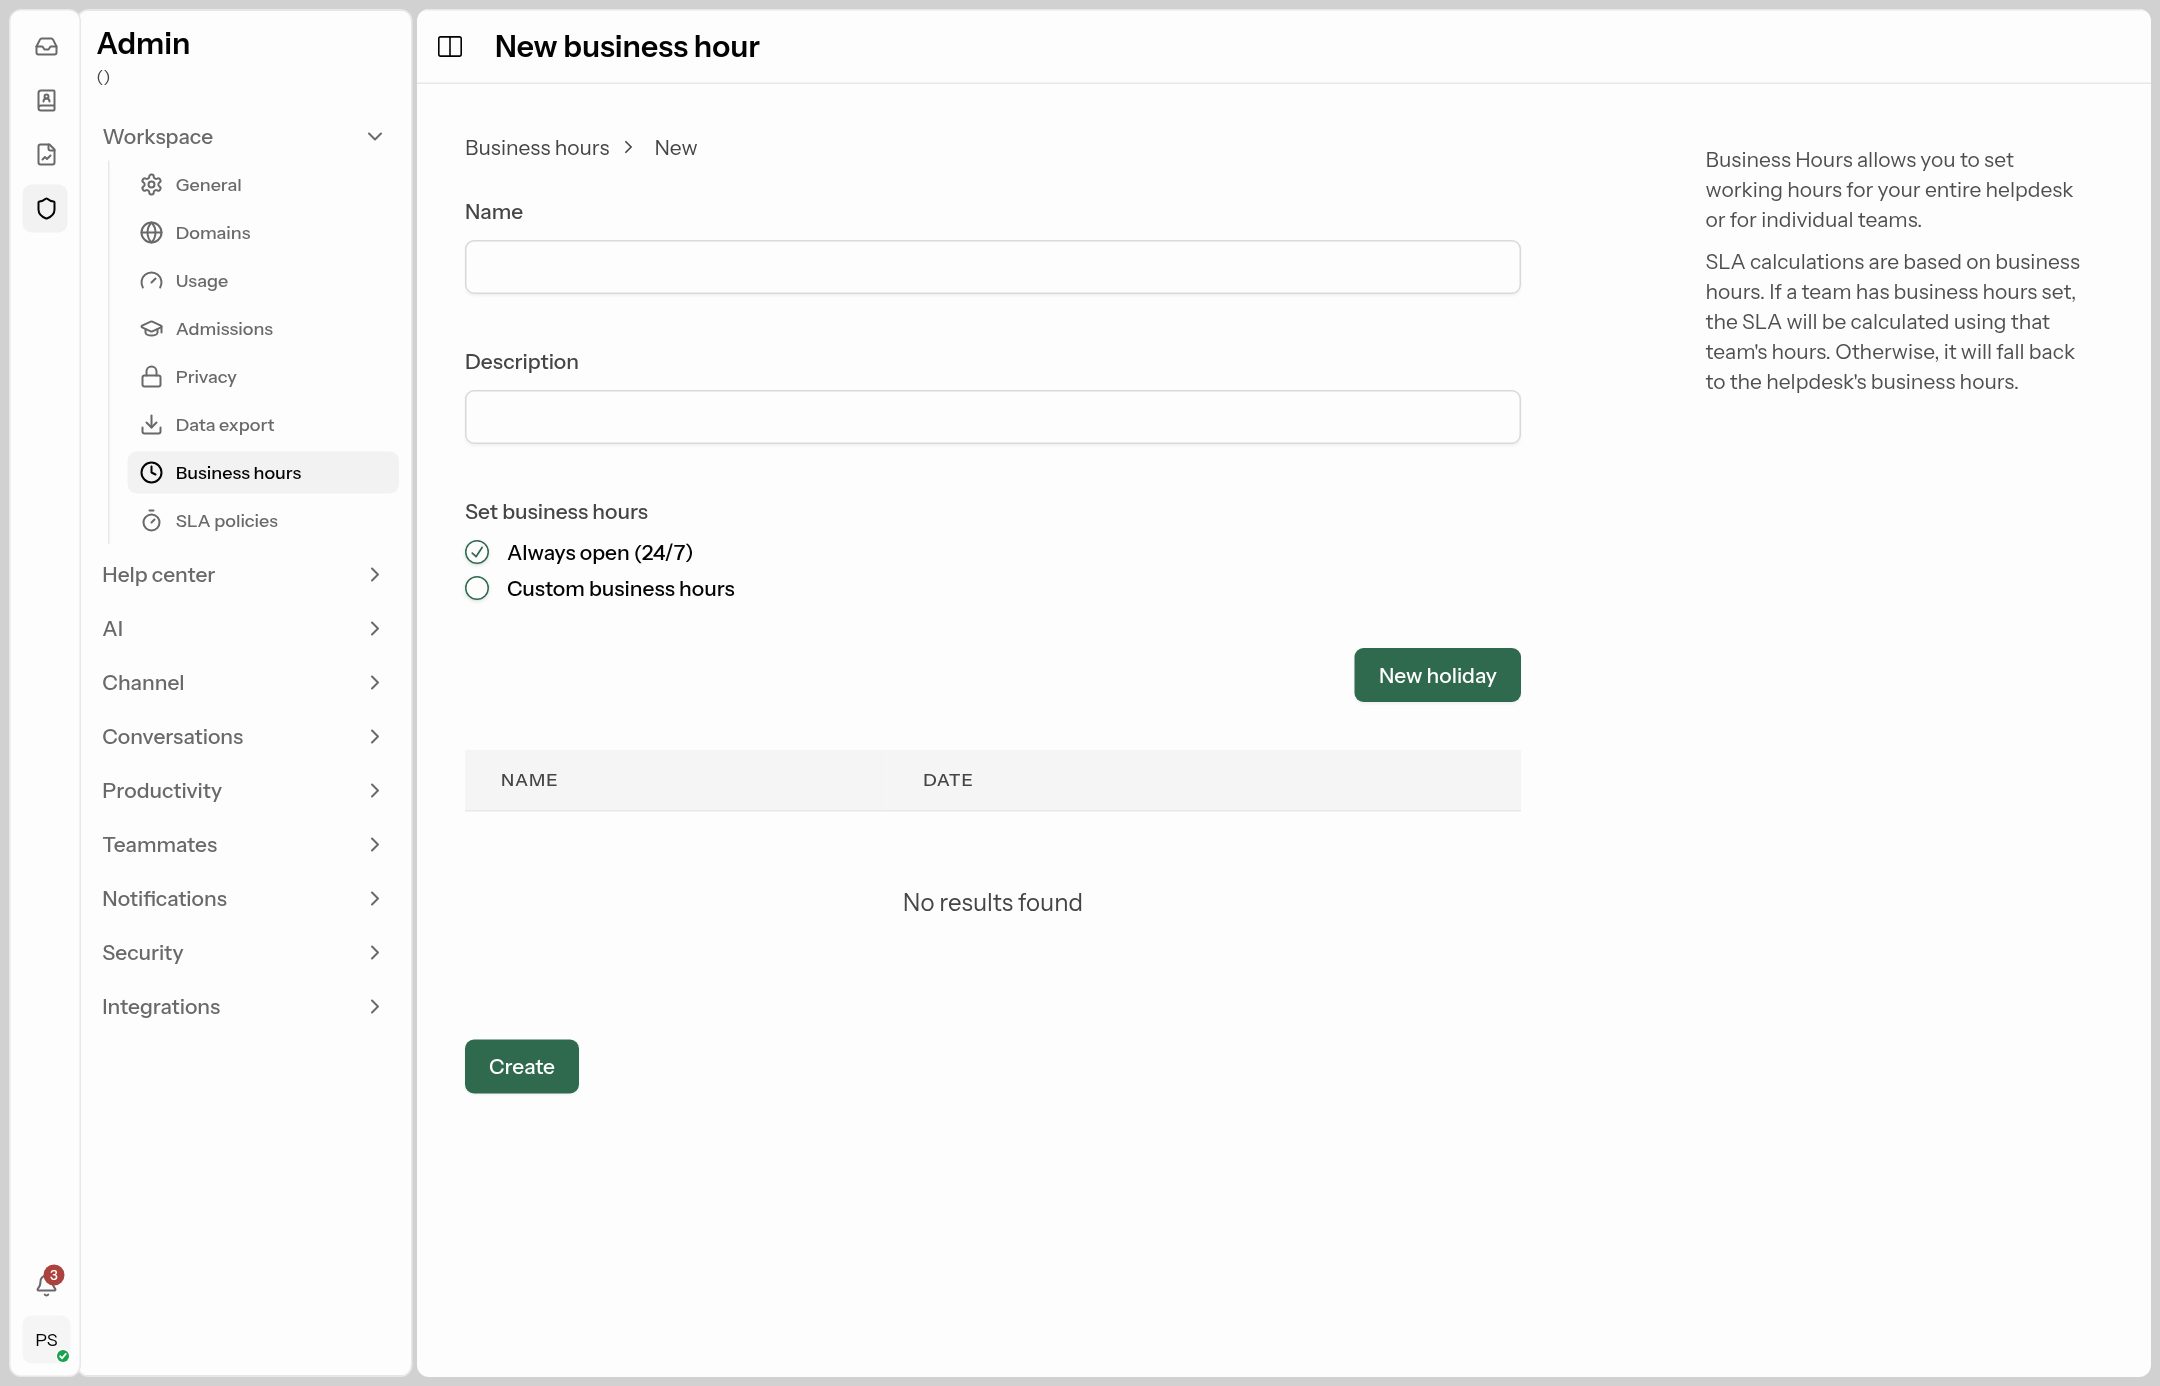
Task: Toggle the sidebar panel icon
Action: click(x=450, y=47)
